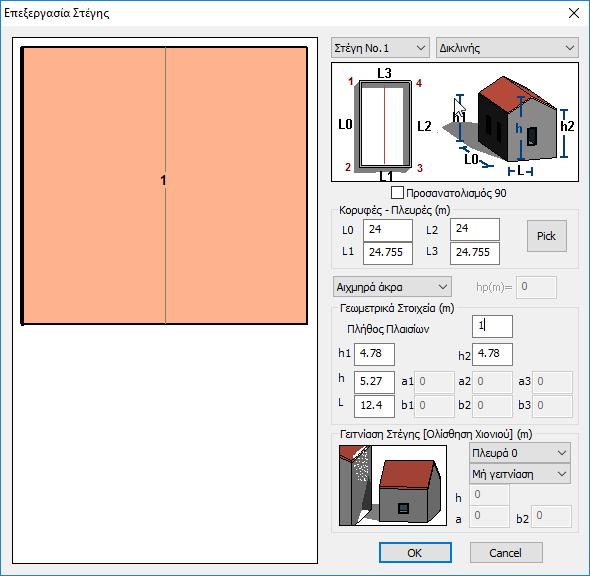Image resolution: width=590 pixels, height=576 pixels.
Task: Click the h ridge height field 5.27
Action: [374, 382]
